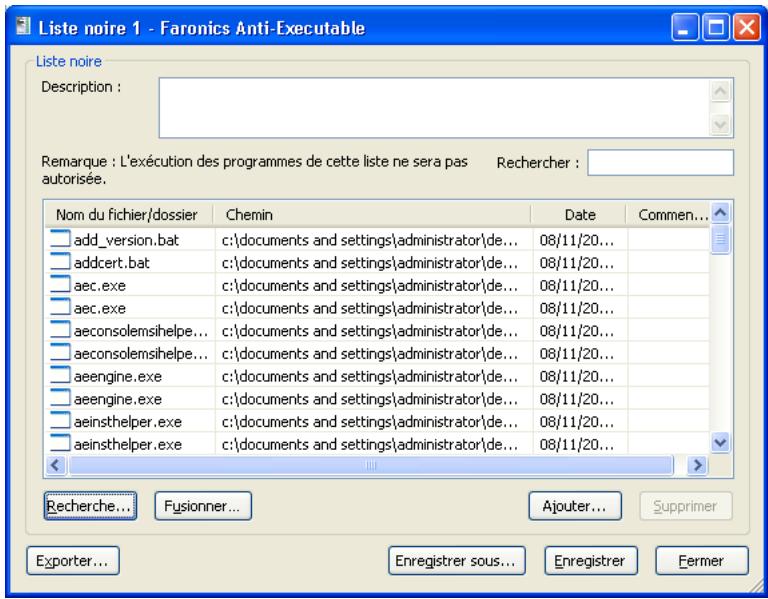Viewport: 768px width, 599px height.
Task: Click the icon of the last aeinsthelper.exe row
Action: (x=60, y=444)
